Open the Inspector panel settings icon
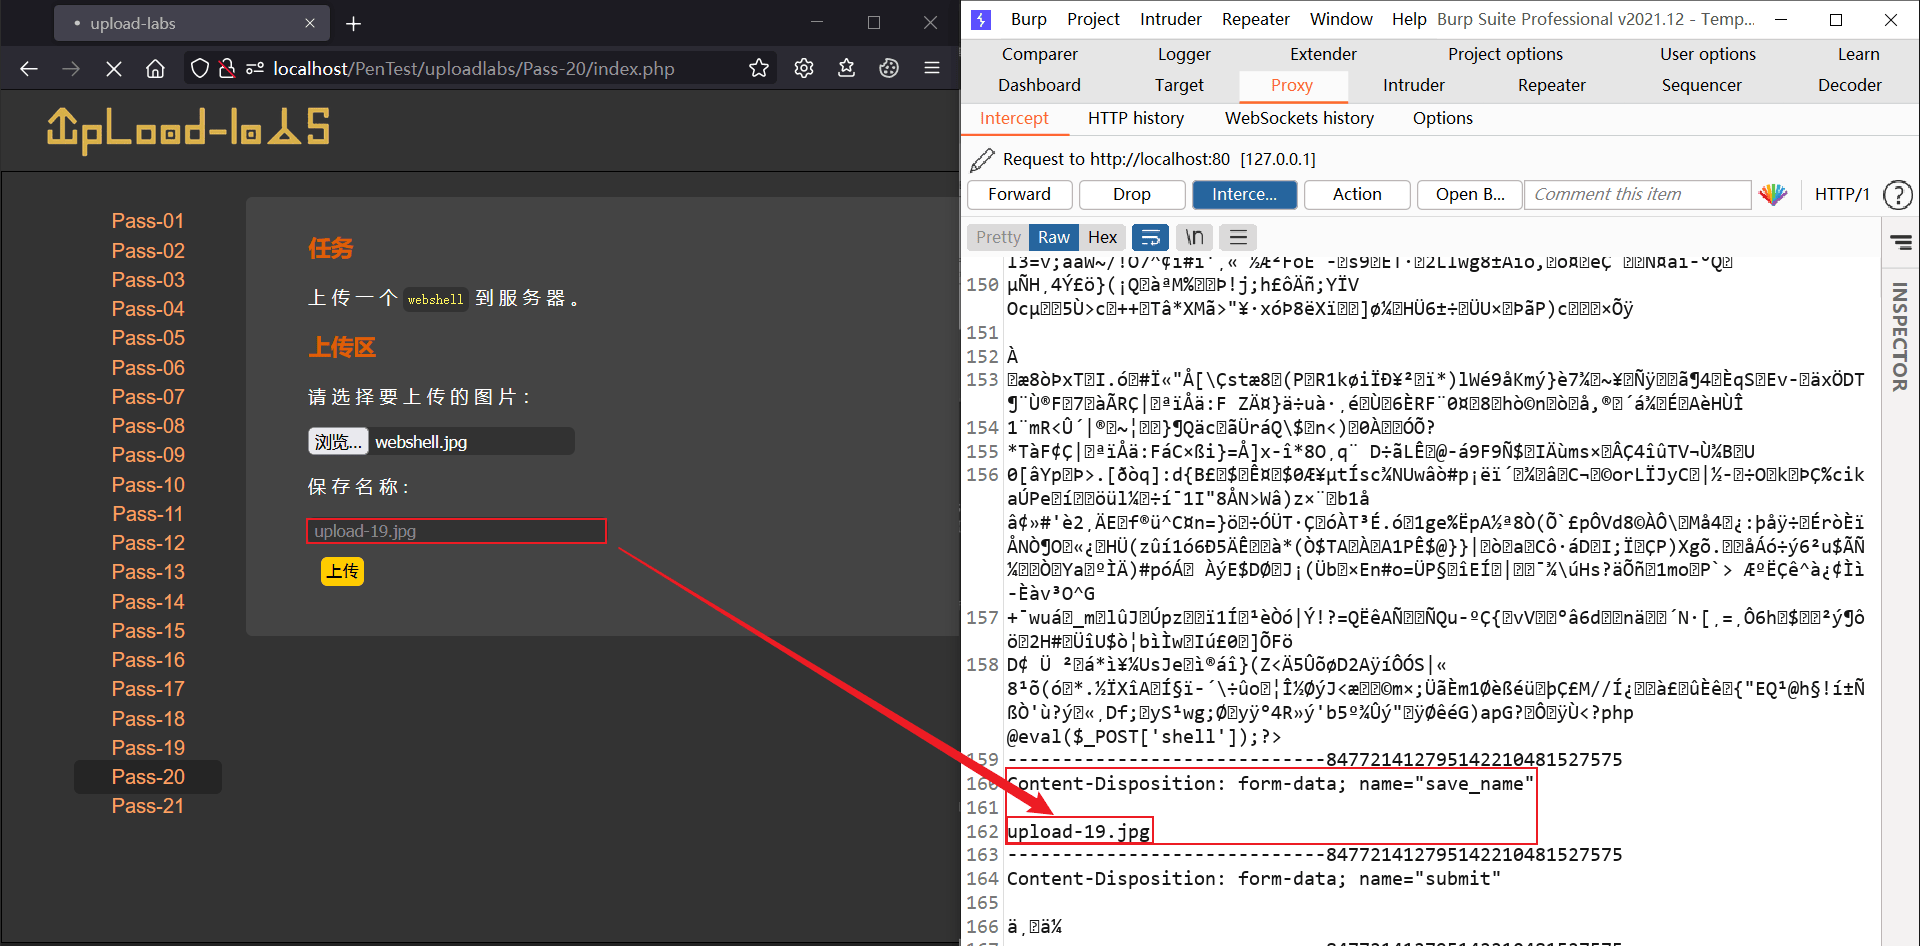 pyautogui.click(x=1901, y=242)
